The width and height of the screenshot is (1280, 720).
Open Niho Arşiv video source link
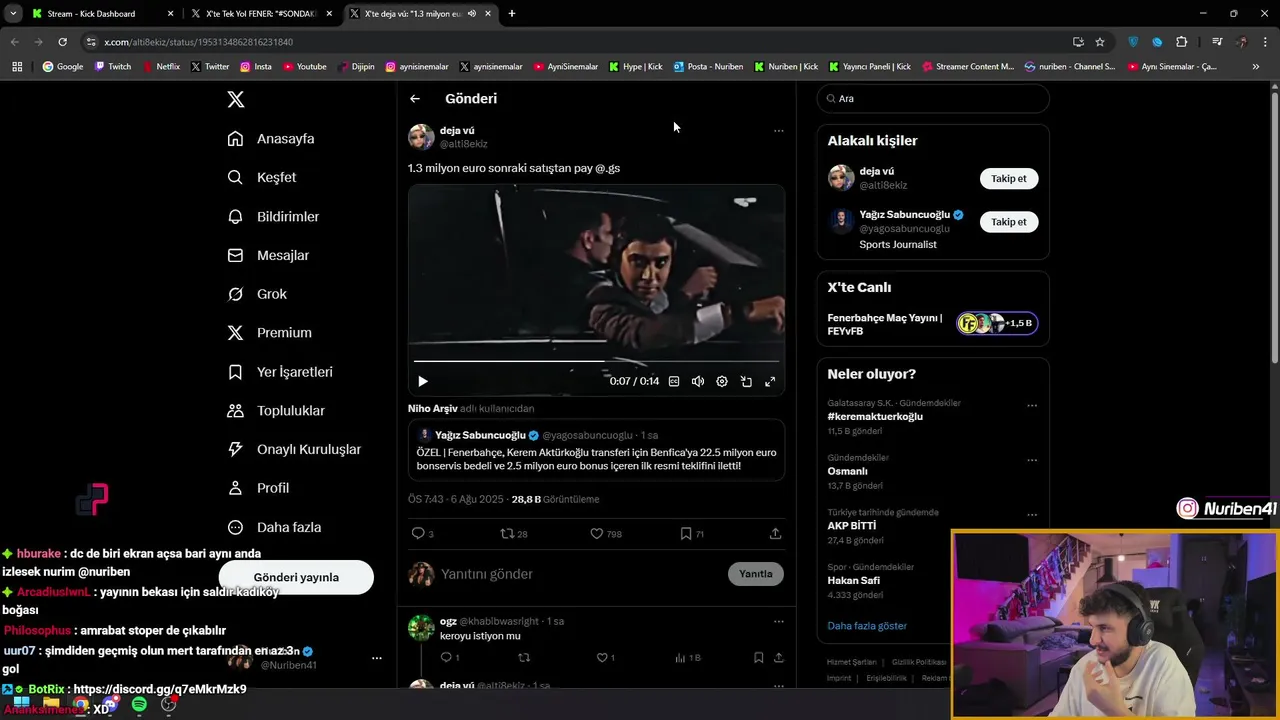(432, 408)
